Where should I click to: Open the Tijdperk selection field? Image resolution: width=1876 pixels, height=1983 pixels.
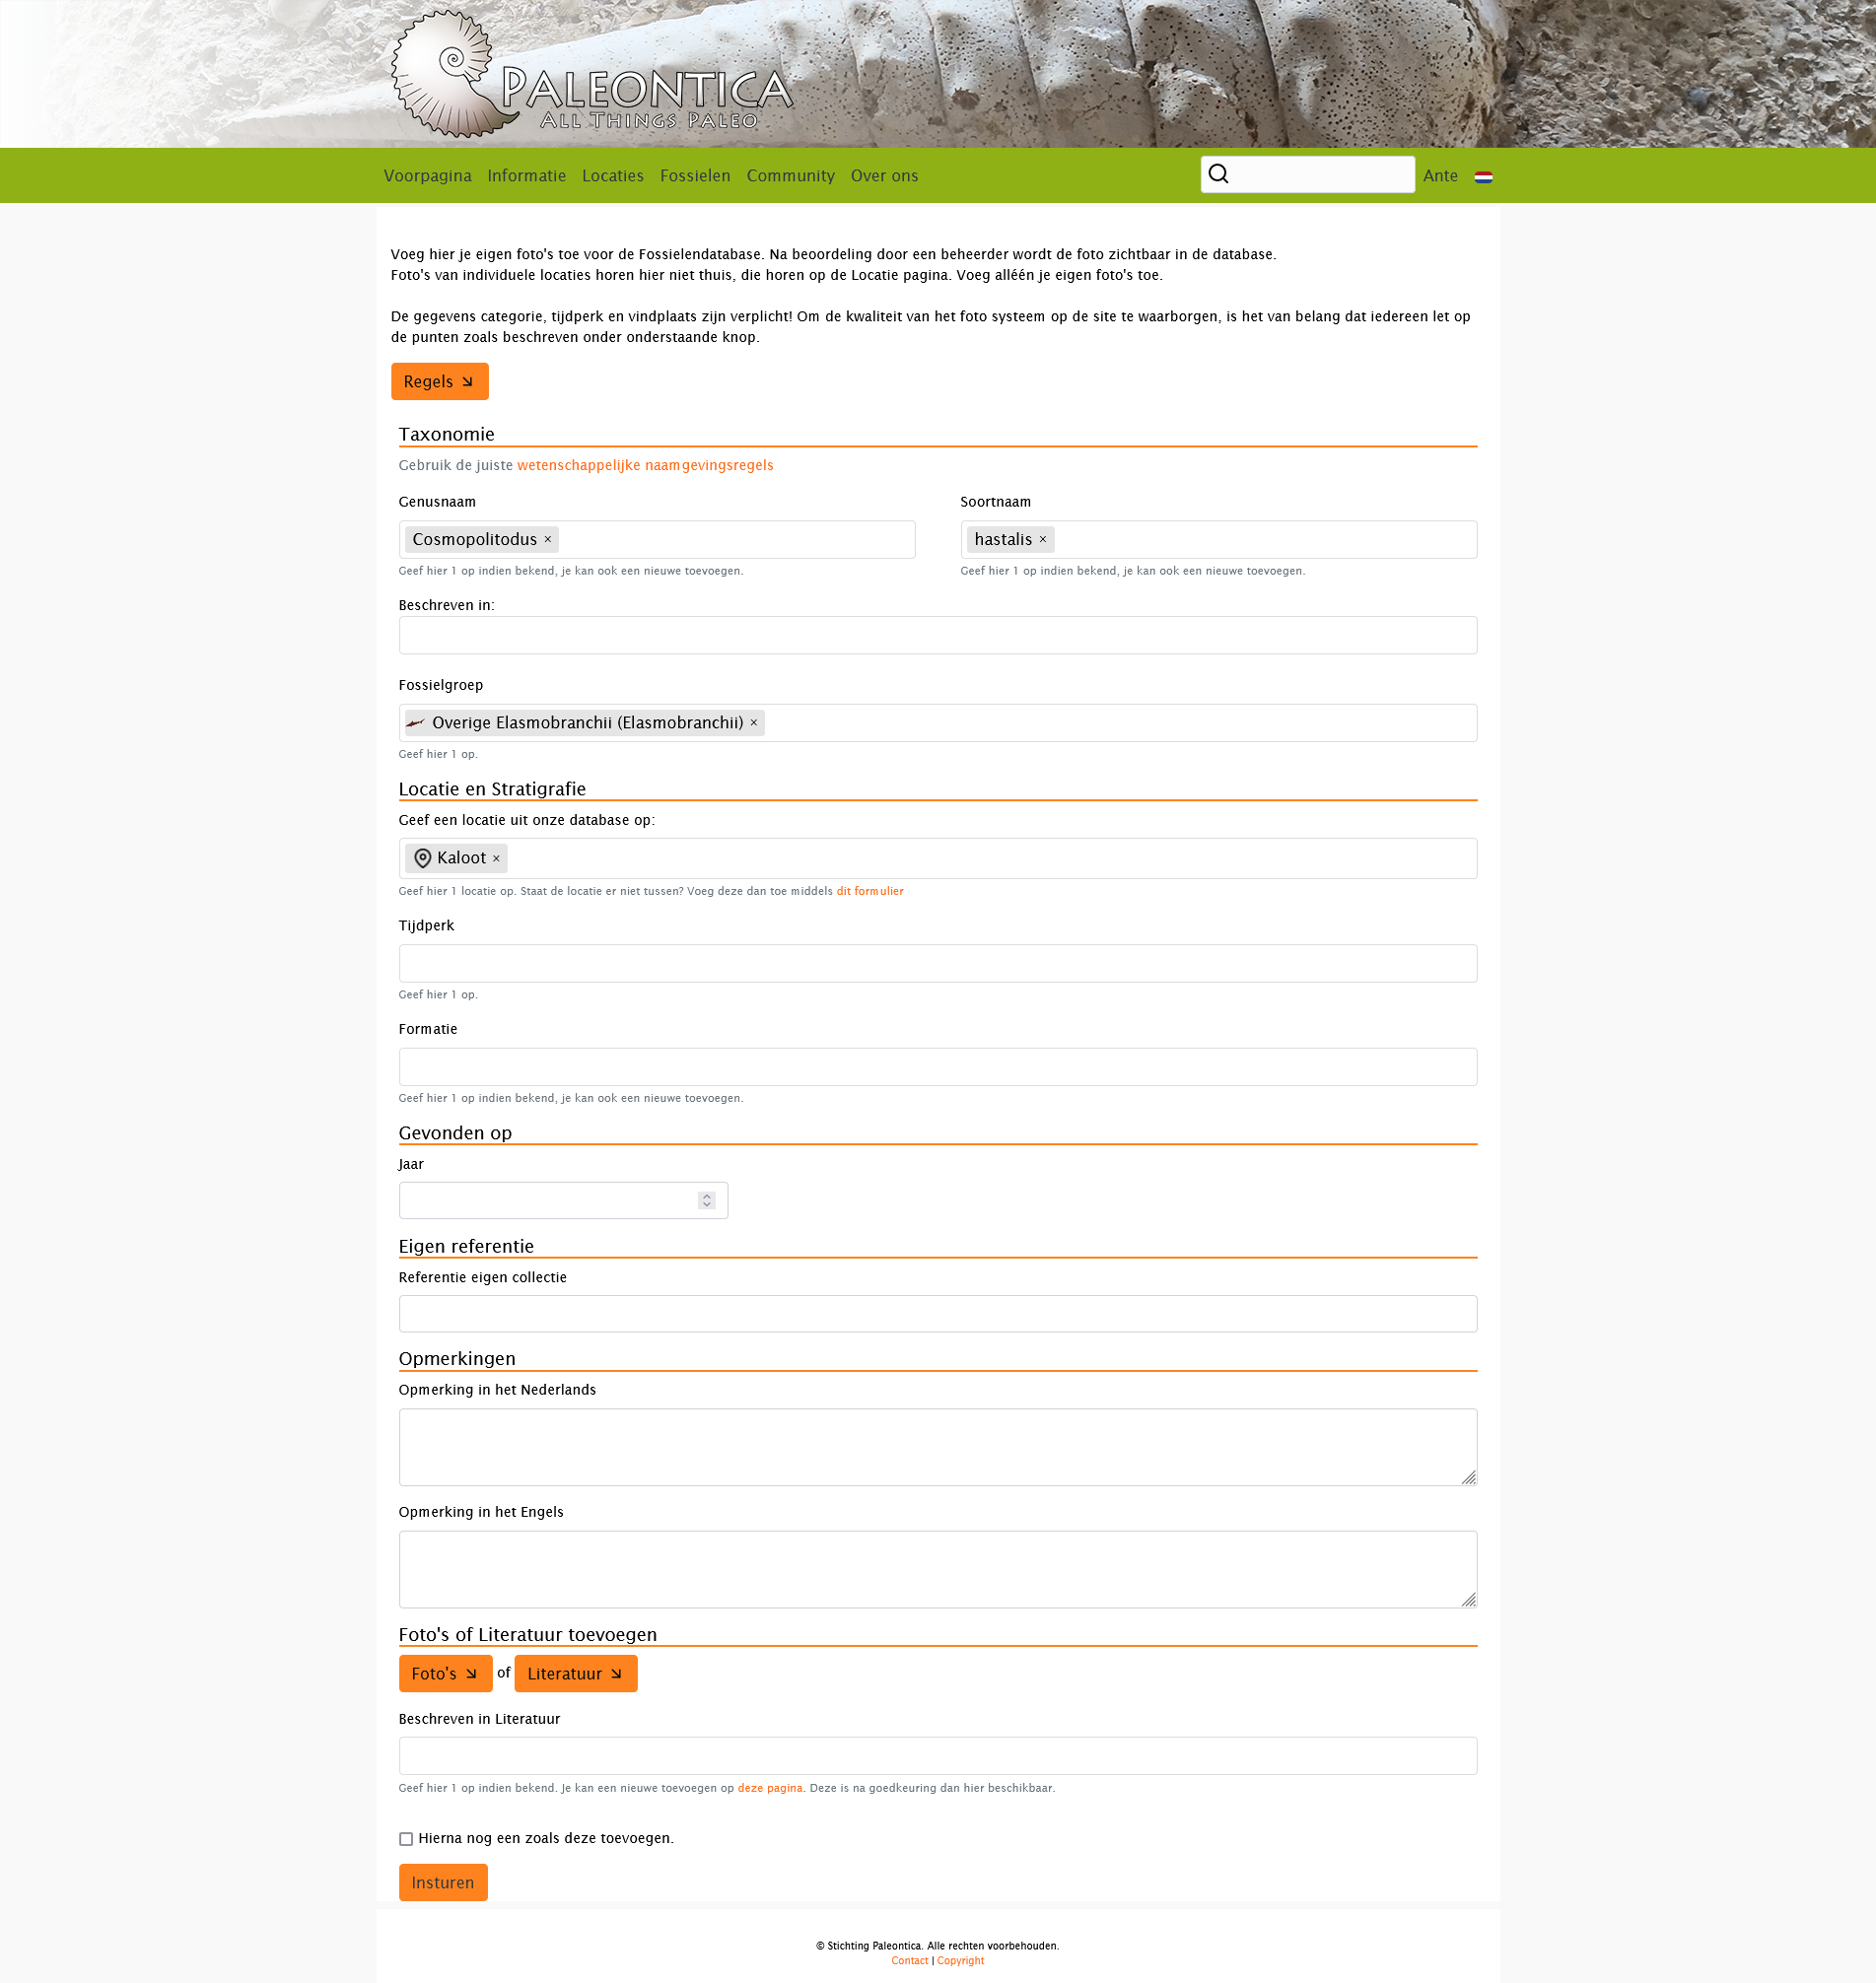tap(937, 964)
